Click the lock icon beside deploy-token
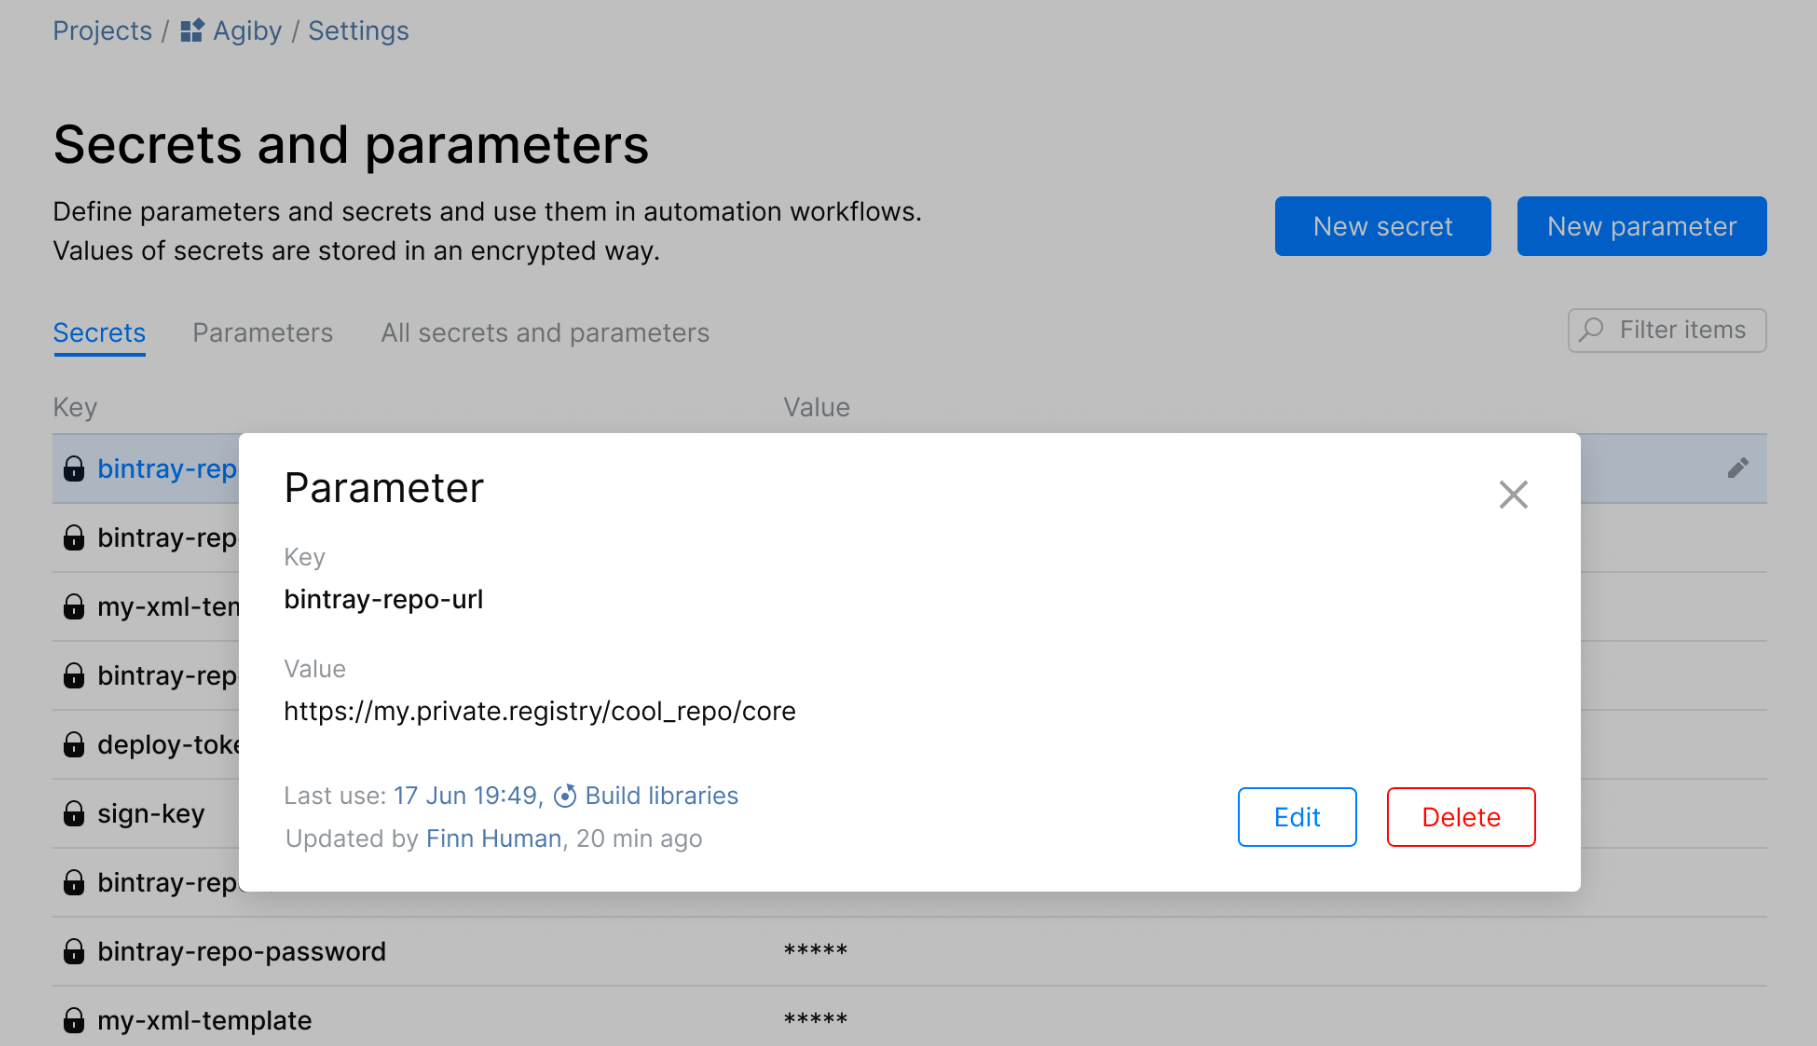1817x1046 pixels. pyautogui.click(x=74, y=745)
